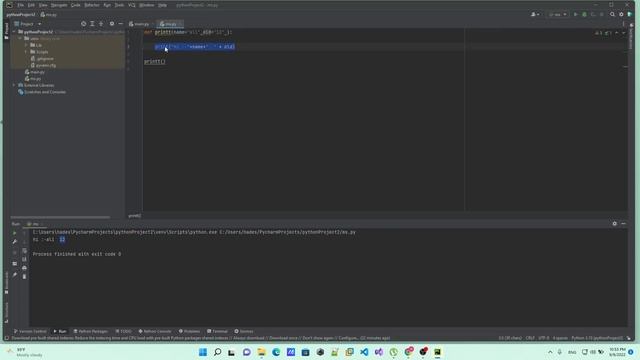The height and width of the screenshot is (360, 640).
Task: Click the highlighted print line in editor
Action: pyautogui.click(x=194, y=47)
